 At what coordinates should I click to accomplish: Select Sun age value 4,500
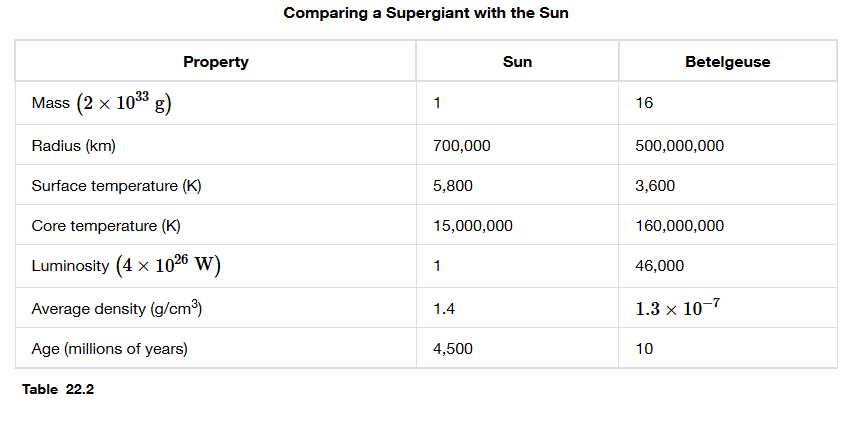[453, 348]
